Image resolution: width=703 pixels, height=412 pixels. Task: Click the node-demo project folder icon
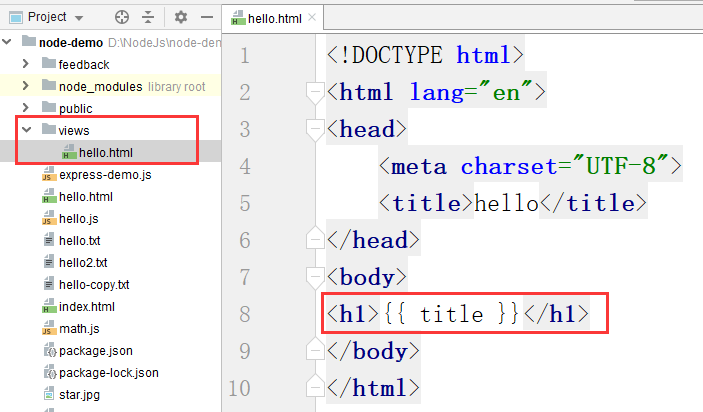tap(29, 41)
